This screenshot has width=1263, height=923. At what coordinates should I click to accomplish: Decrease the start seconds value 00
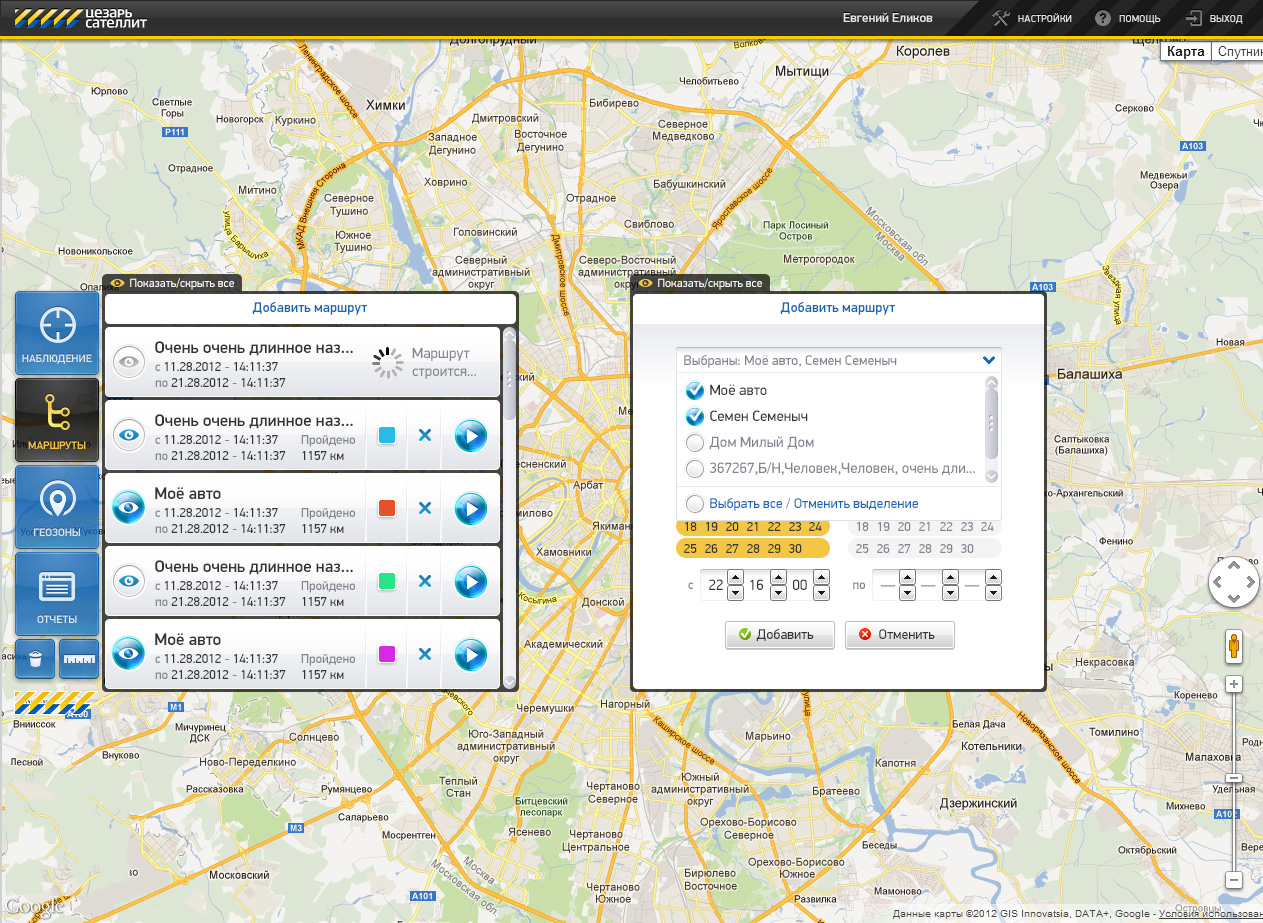[821, 593]
